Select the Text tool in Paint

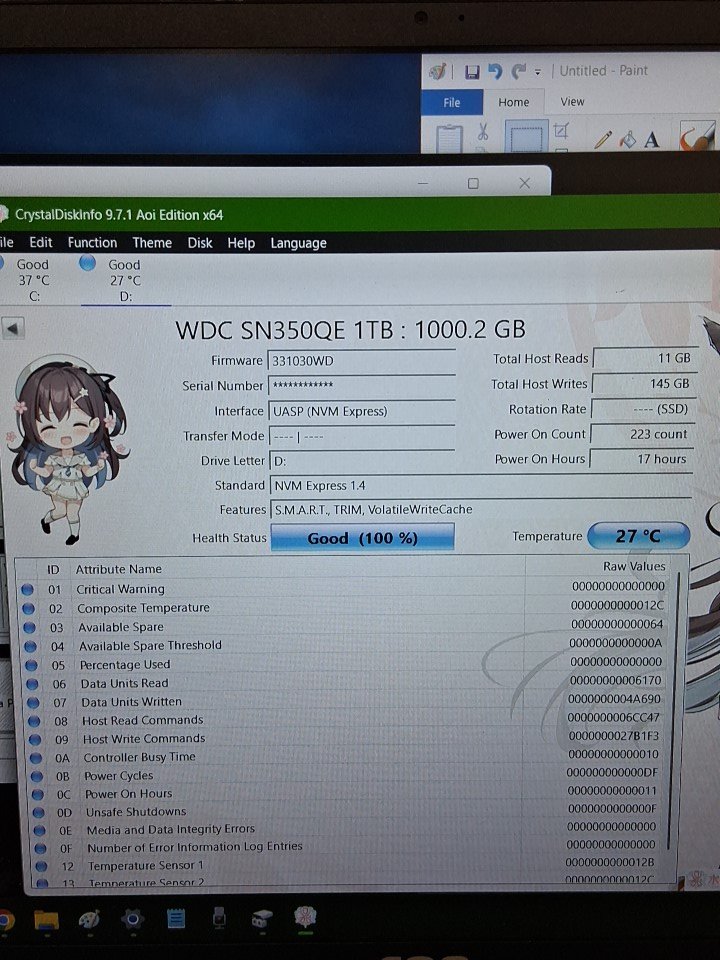(651, 140)
